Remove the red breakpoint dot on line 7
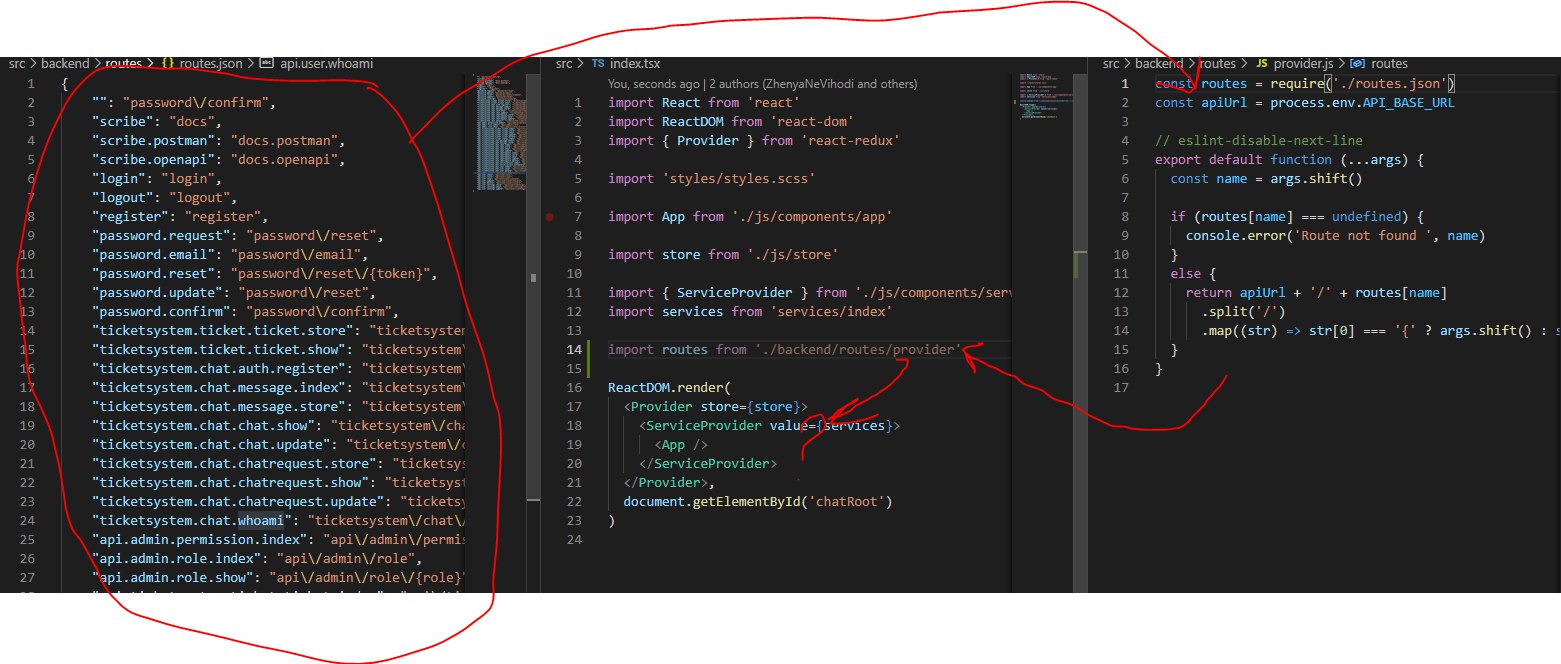 tap(550, 217)
